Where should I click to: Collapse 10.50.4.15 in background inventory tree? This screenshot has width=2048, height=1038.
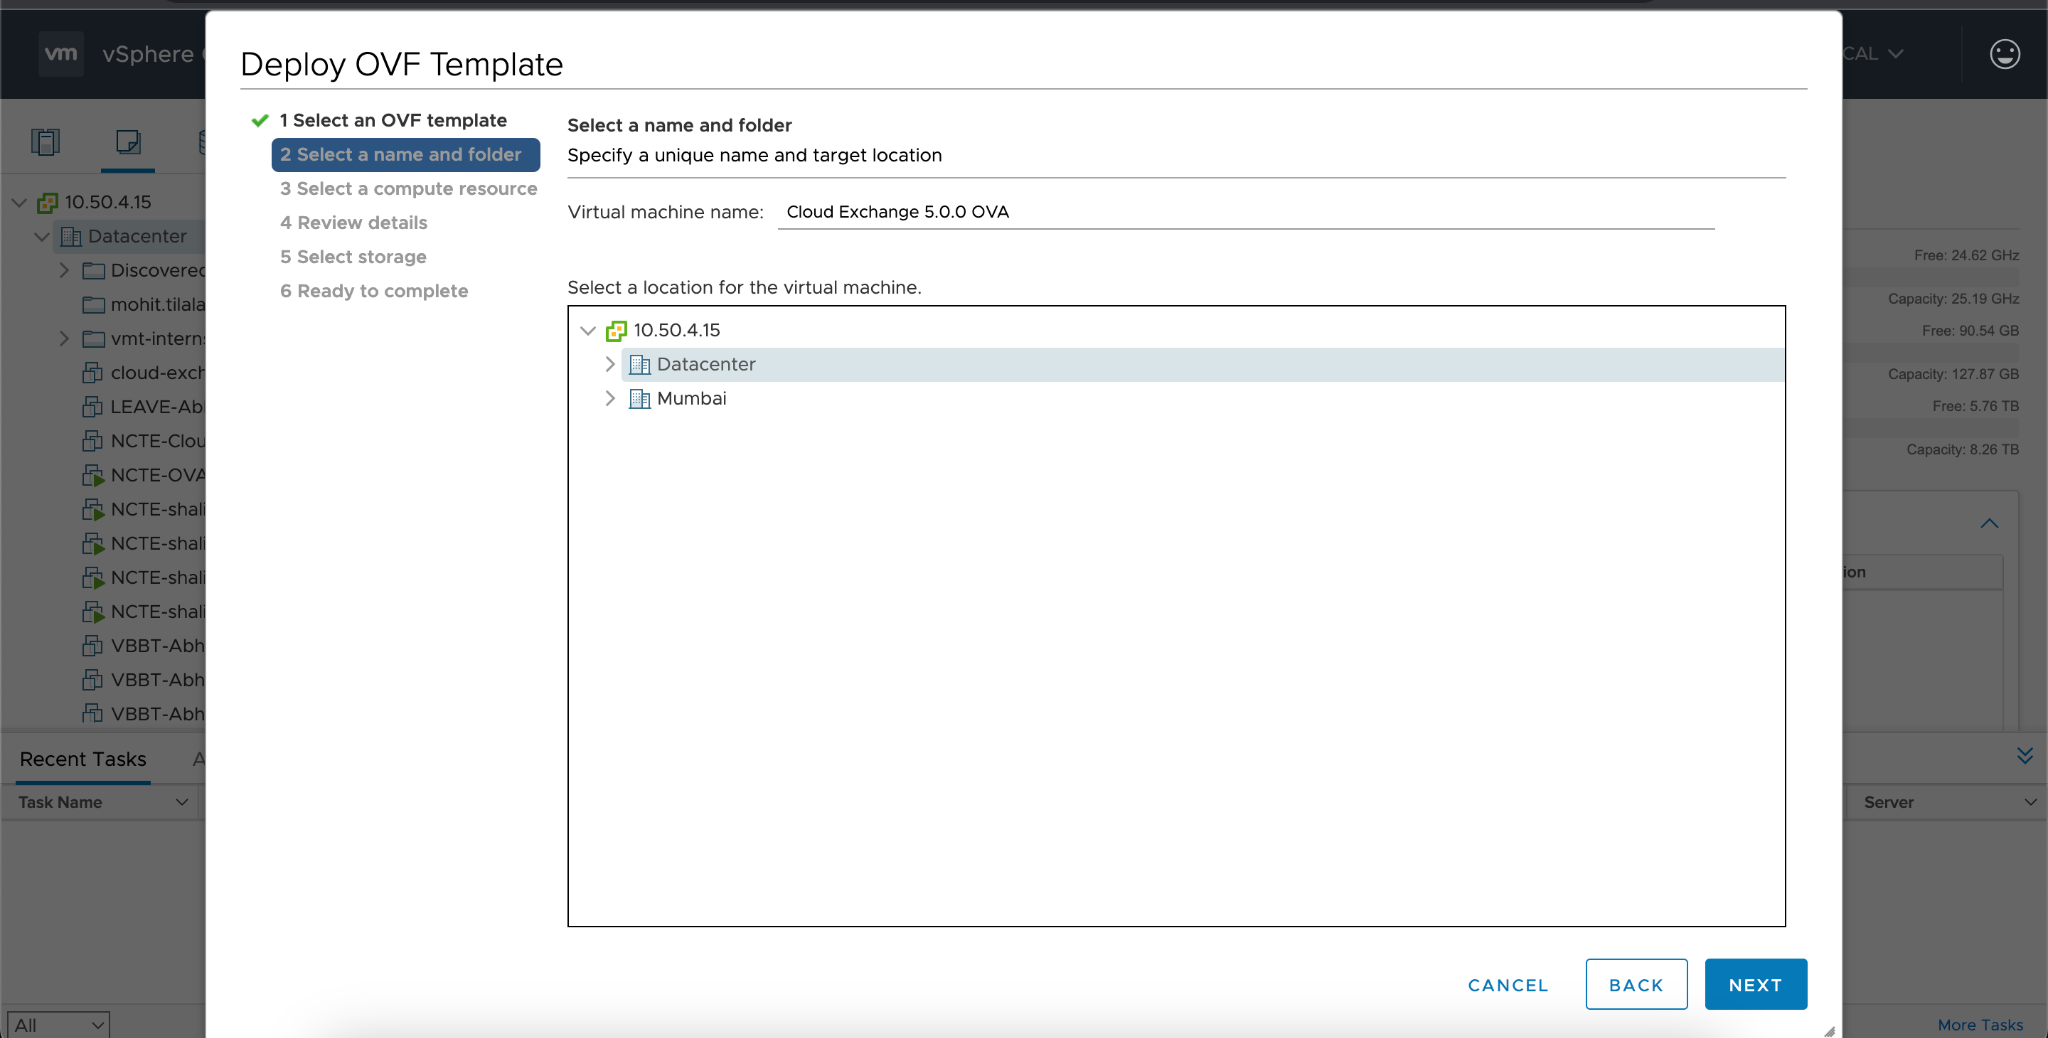tap(19, 202)
